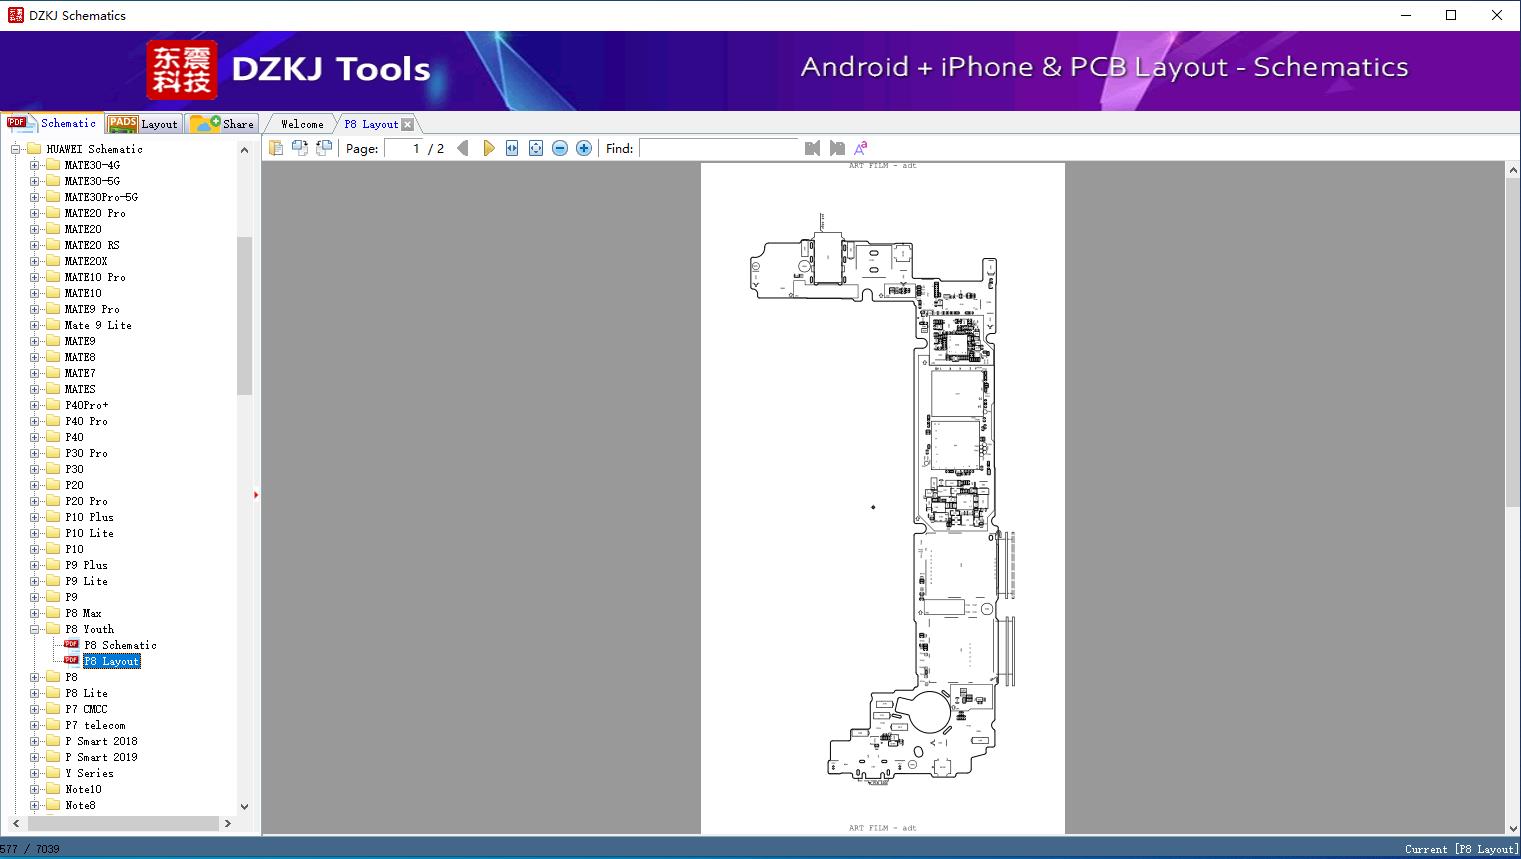Click the red sidebar collapse arrow

tap(256, 494)
